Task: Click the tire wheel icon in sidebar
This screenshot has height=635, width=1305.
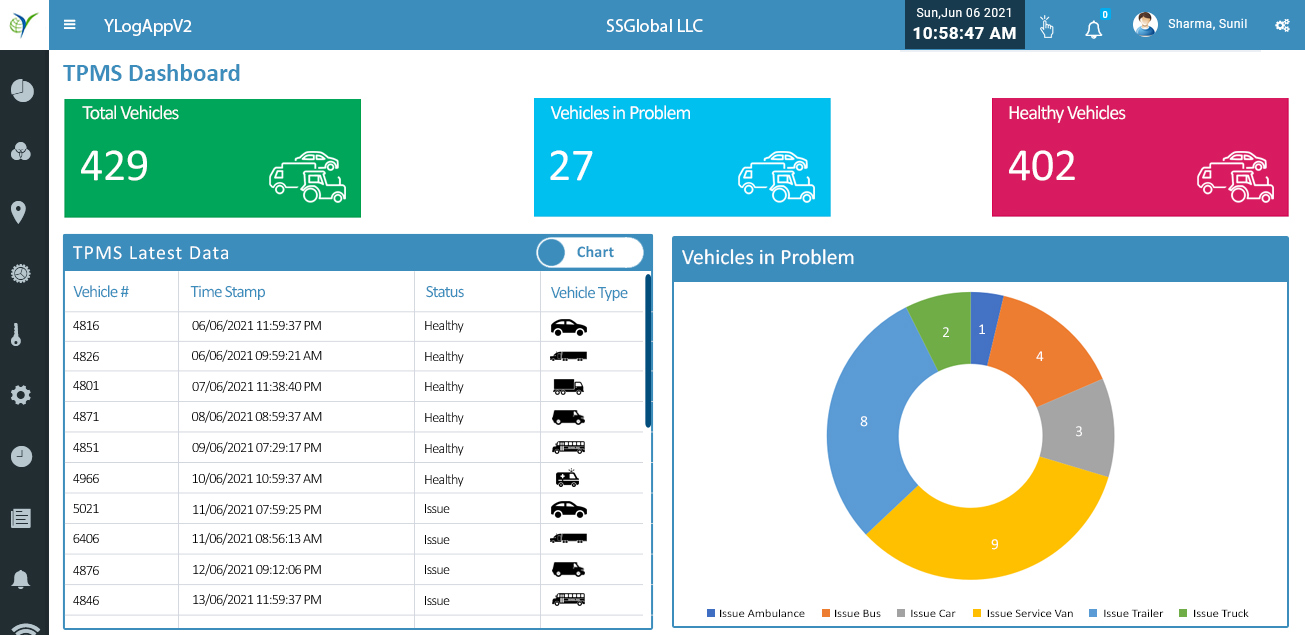Action: (x=20, y=273)
